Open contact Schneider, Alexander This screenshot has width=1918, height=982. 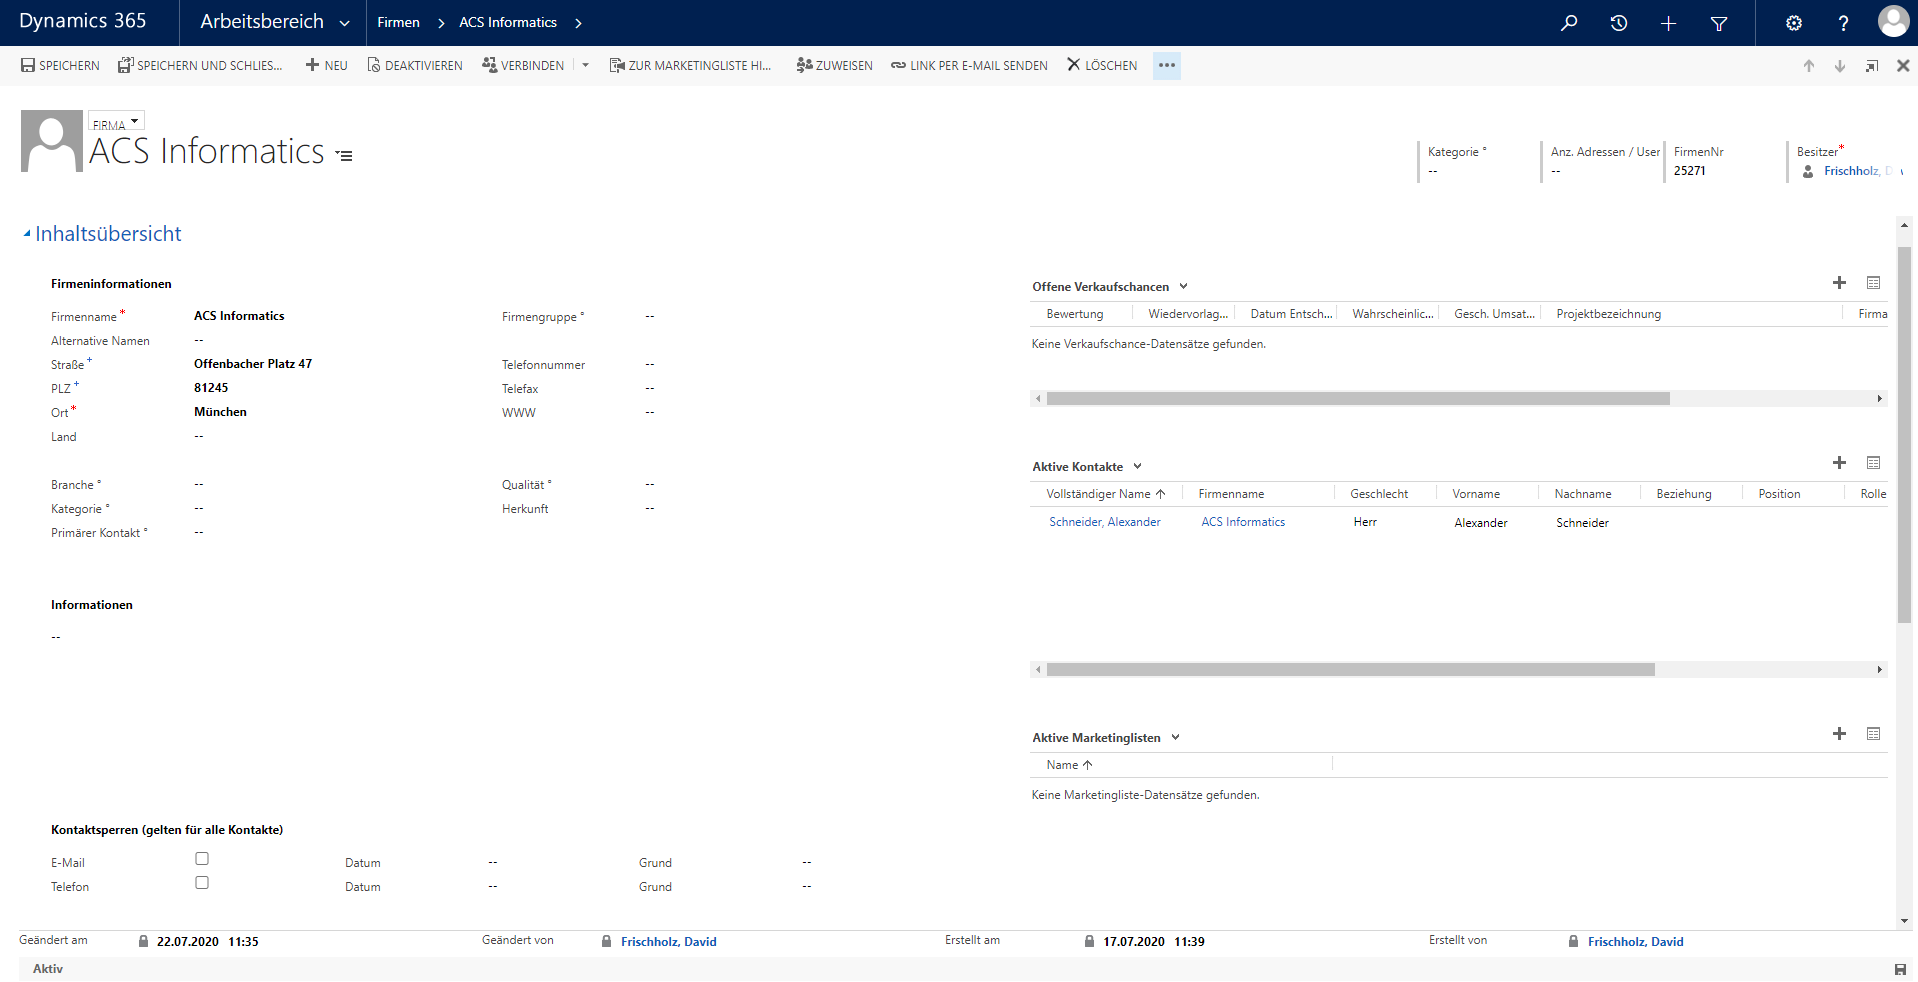[x=1104, y=522]
